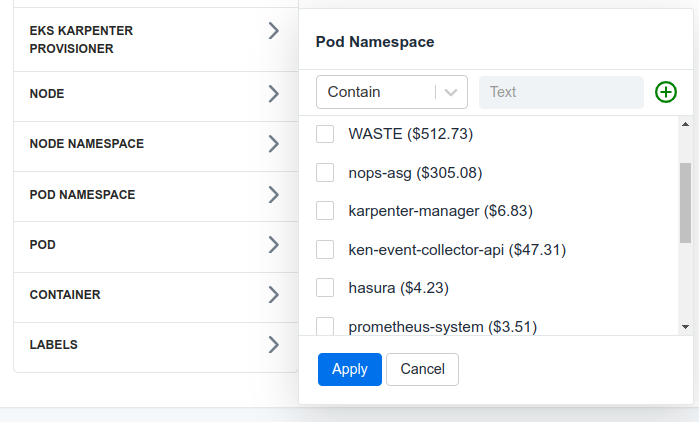Click the prometheus-system ($3.51) label text
The width and height of the screenshot is (699, 422).
coord(443,327)
